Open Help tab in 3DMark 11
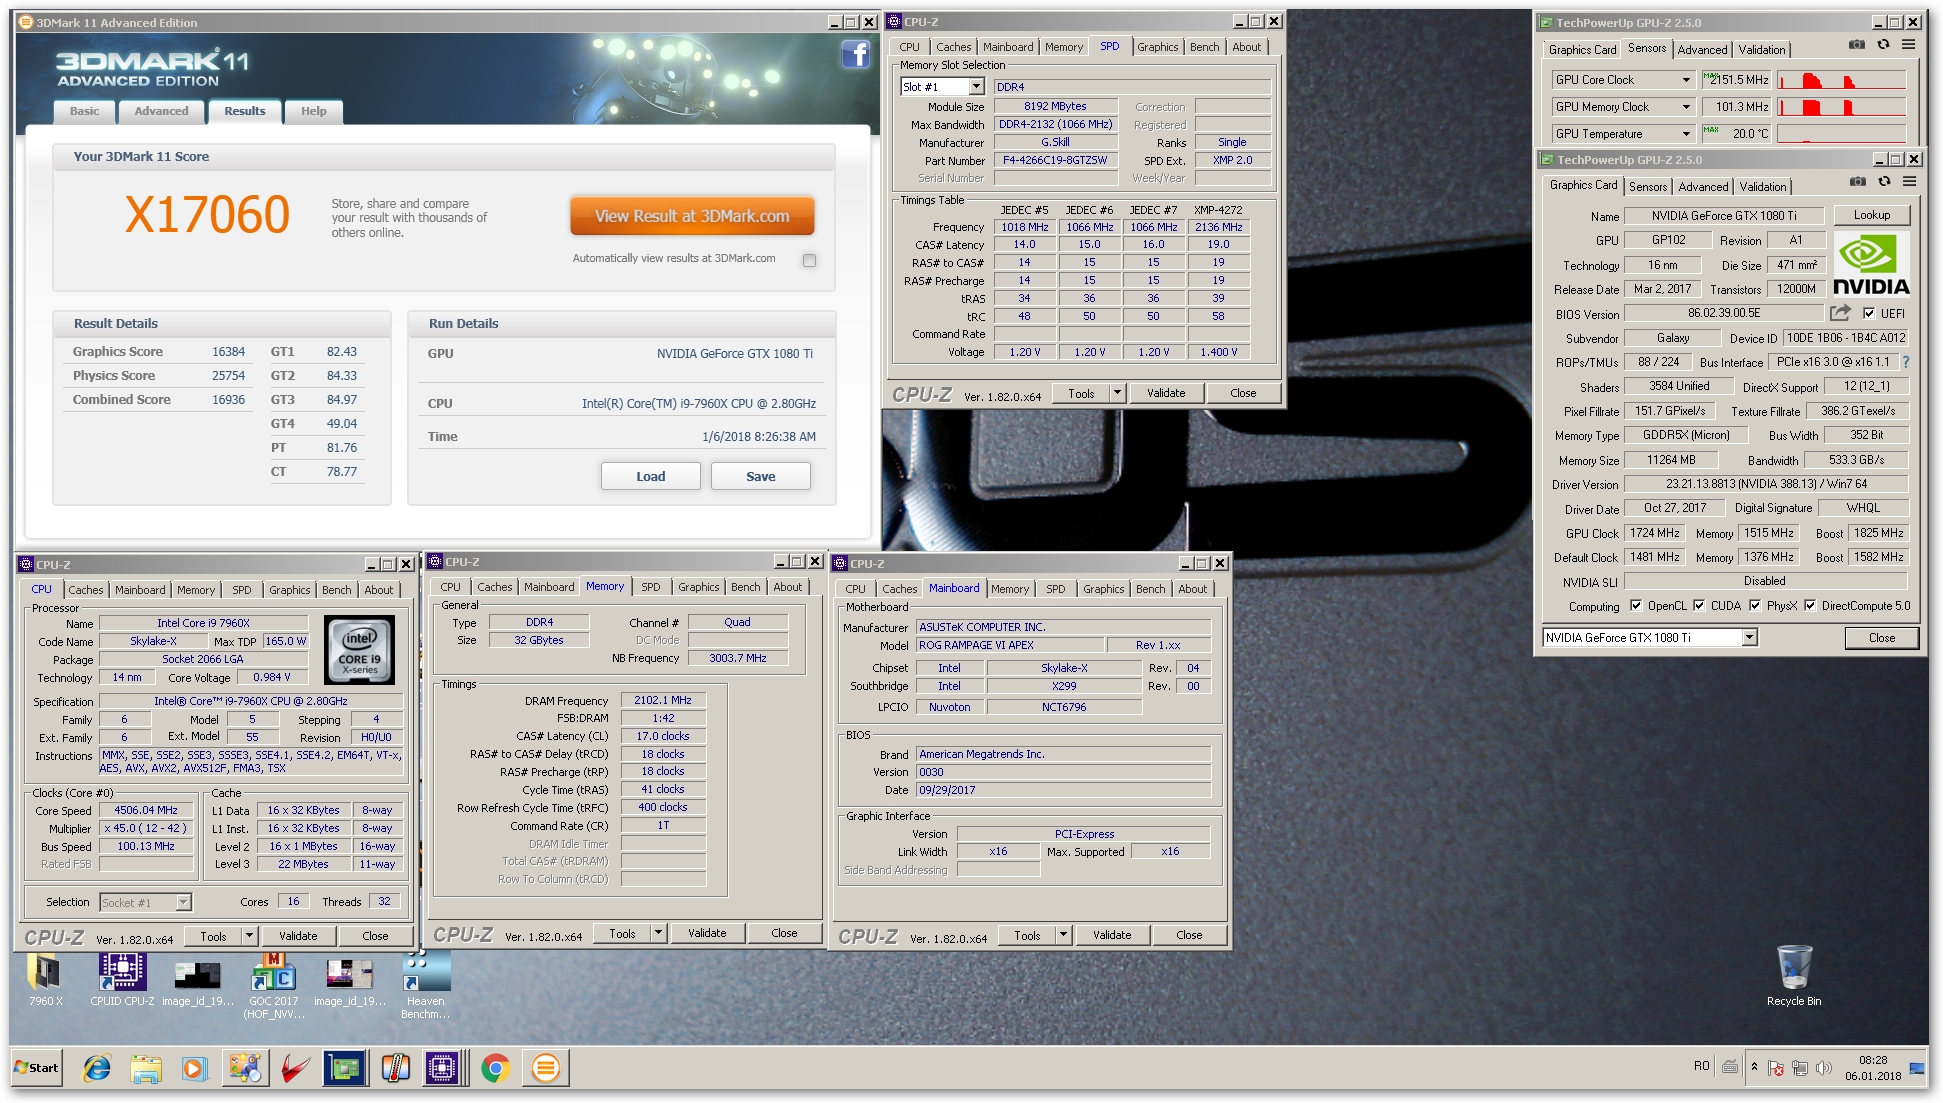This screenshot has height=1103, width=1943. pos(314,111)
